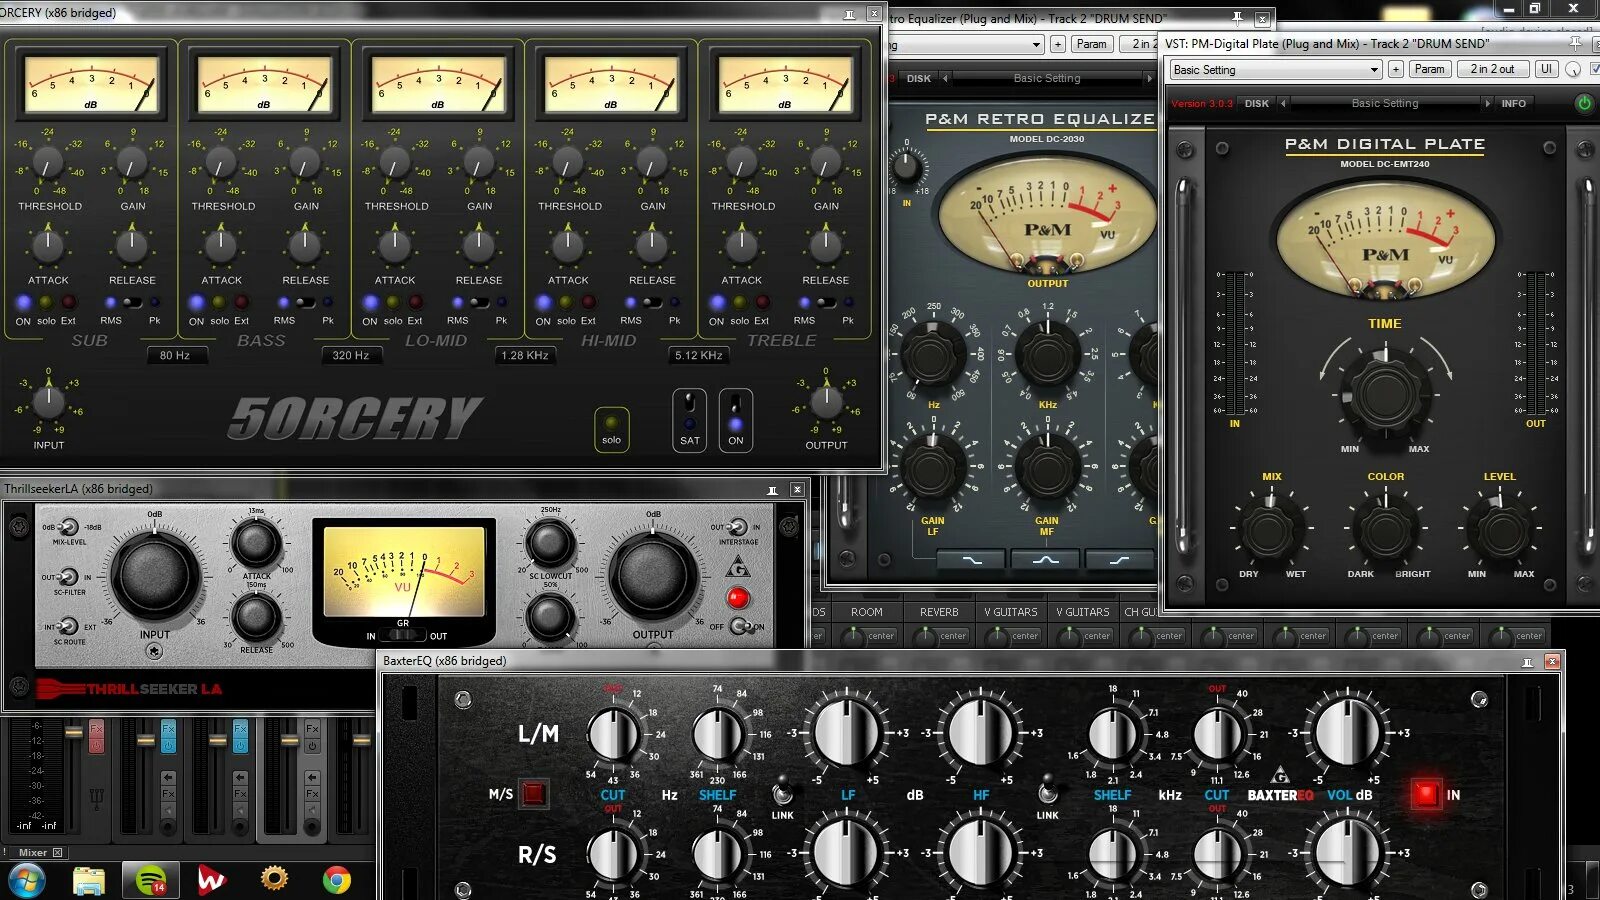Click the next preset arrow in Digital Plate
The image size is (1600, 900).
[x=1487, y=103]
